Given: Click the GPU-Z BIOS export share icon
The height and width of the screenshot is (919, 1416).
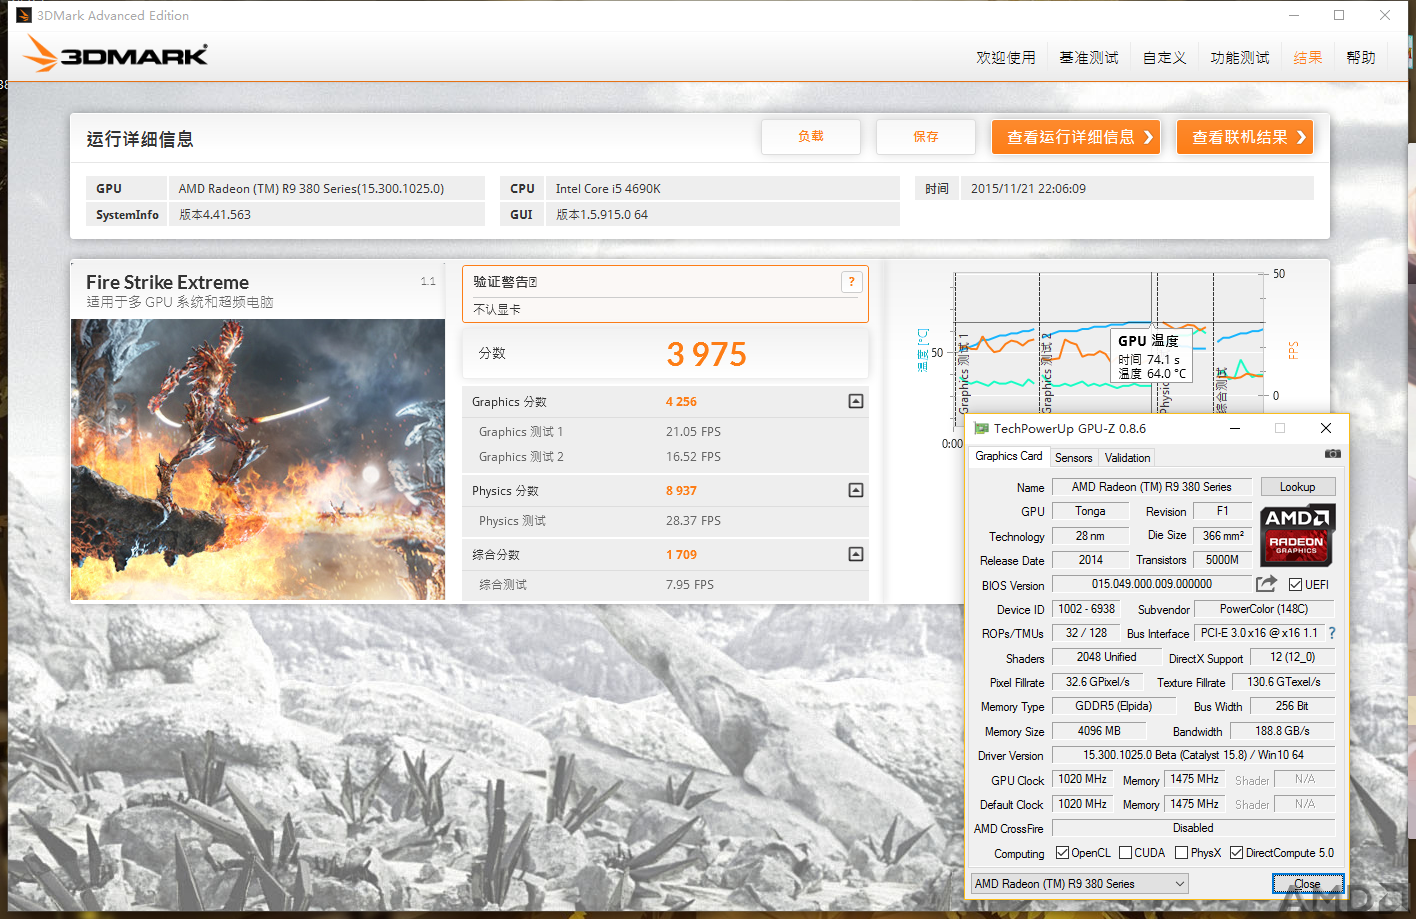Looking at the screenshot, I should pyautogui.click(x=1267, y=584).
